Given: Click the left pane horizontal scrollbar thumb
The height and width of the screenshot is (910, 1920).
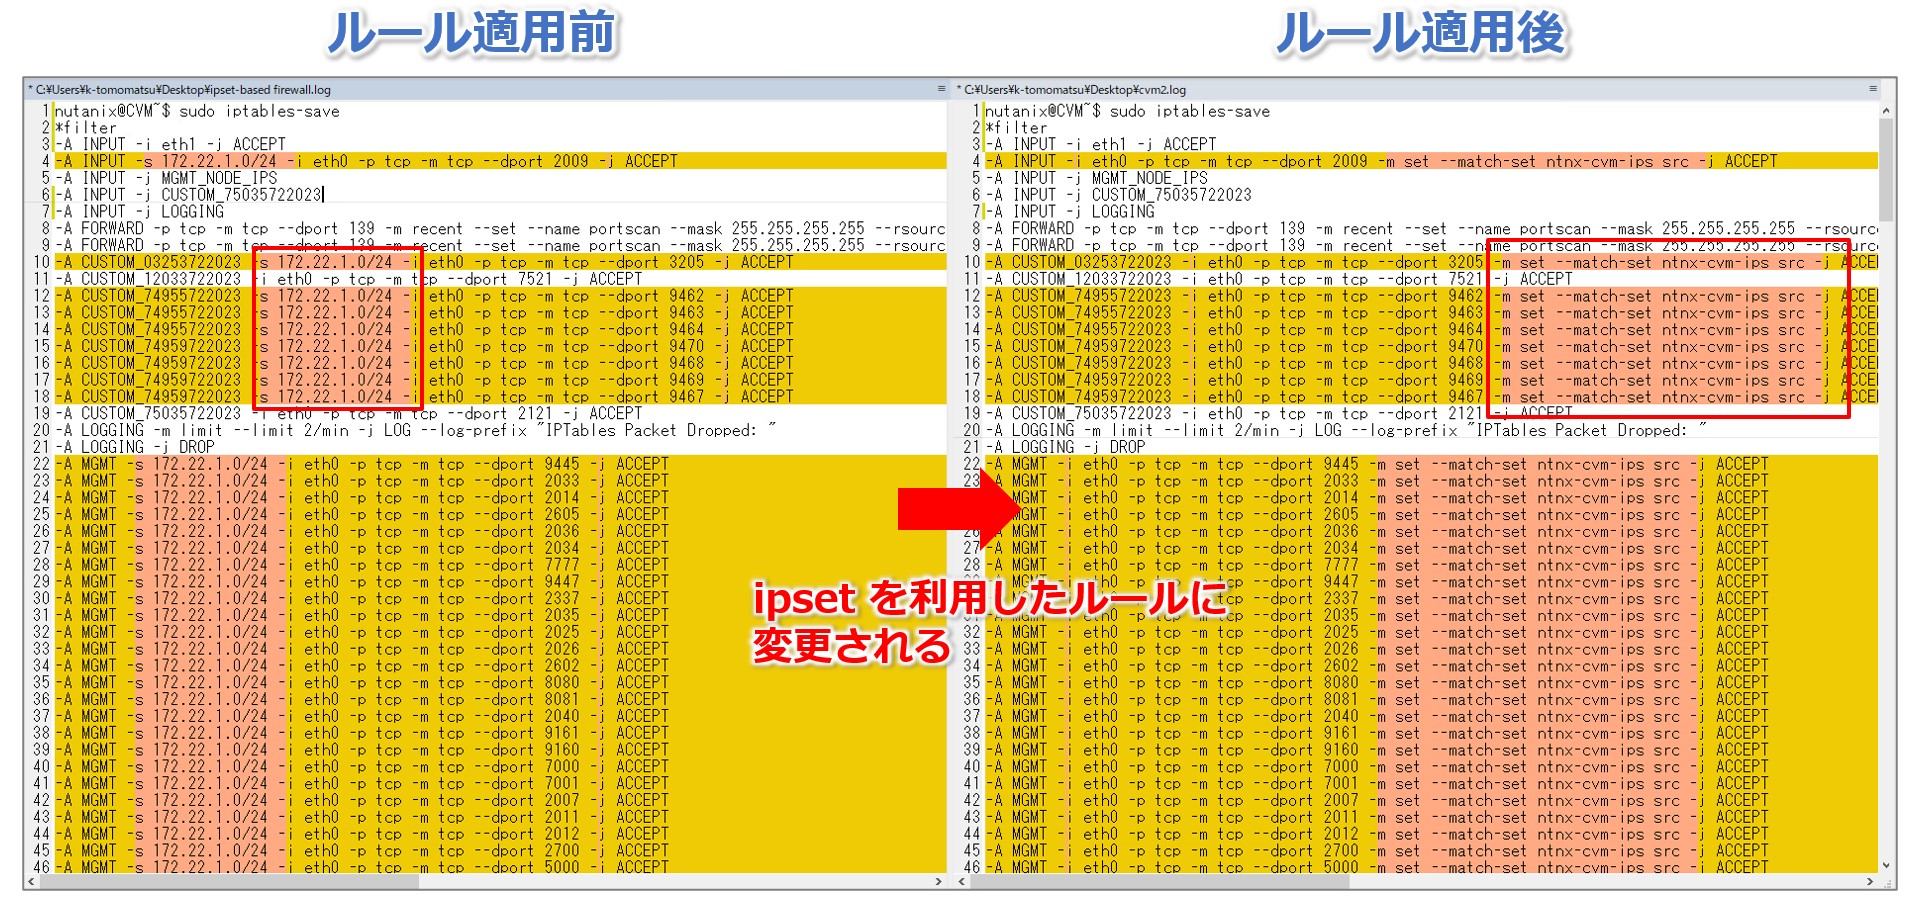Looking at the screenshot, I should tap(229, 882).
